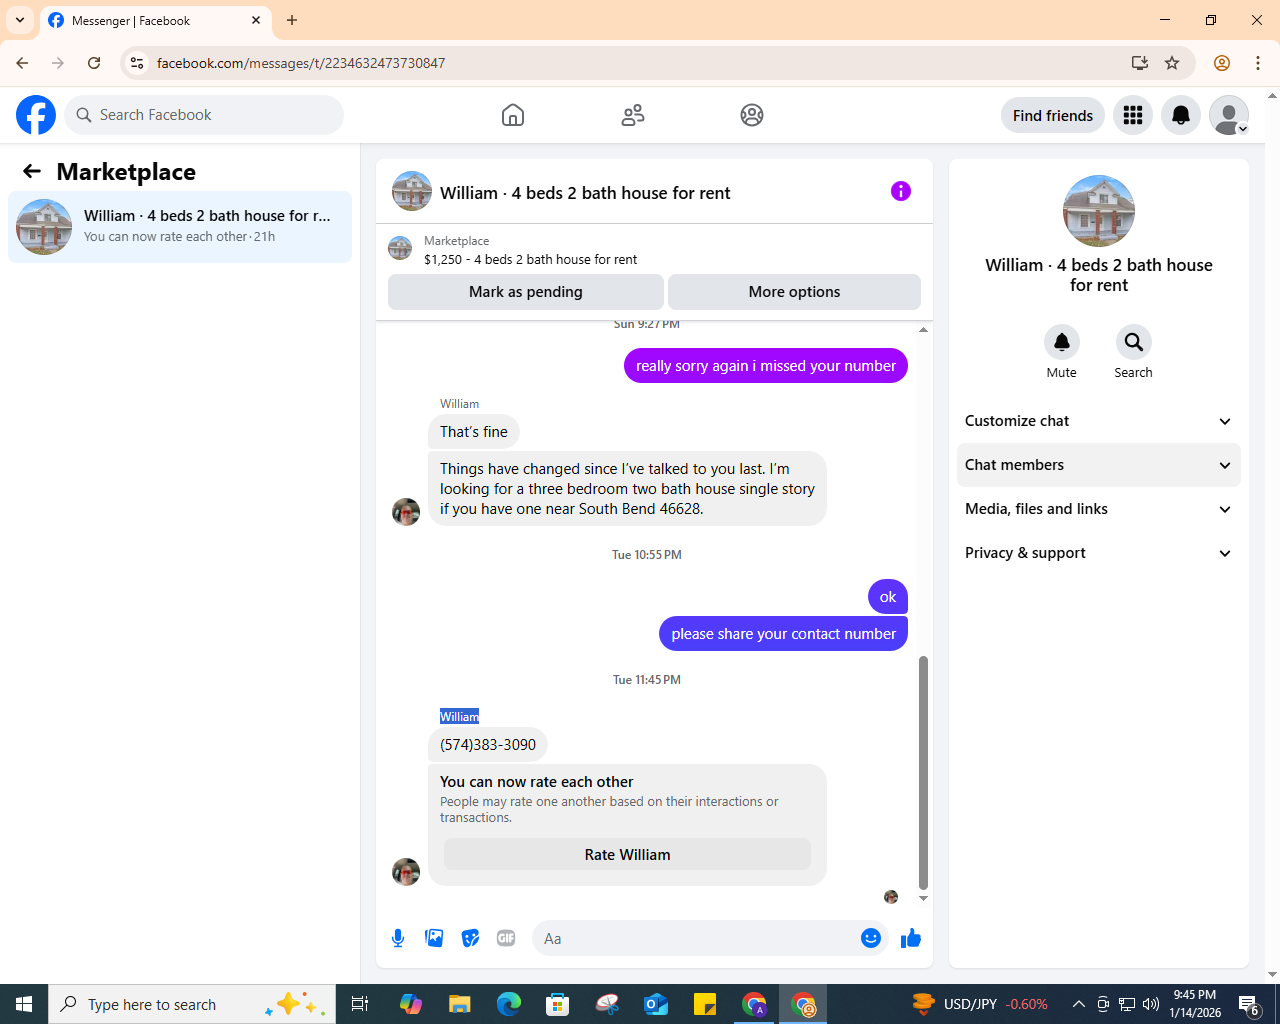The width and height of the screenshot is (1280, 1024).
Task: Attach a photo or file
Action: (x=434, y=938)
